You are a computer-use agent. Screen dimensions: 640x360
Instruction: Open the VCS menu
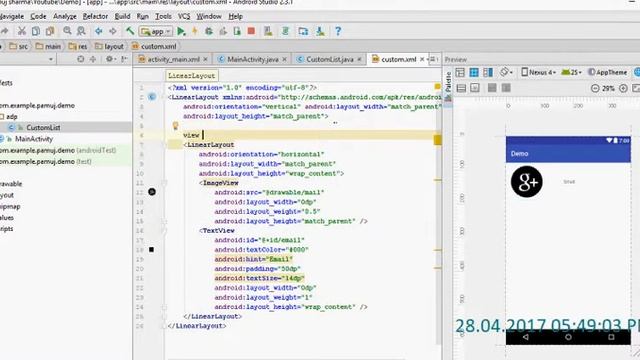click(184, 16)
